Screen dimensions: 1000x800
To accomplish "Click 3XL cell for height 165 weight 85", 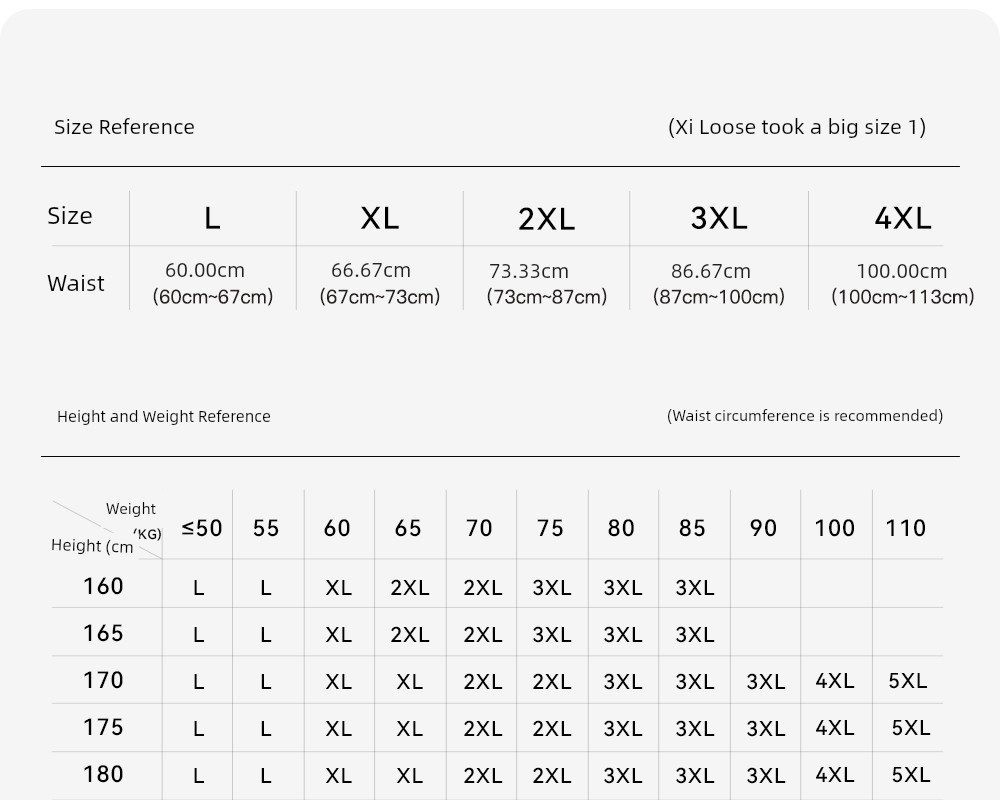I will pyautogui.click(x=695, y=635).
